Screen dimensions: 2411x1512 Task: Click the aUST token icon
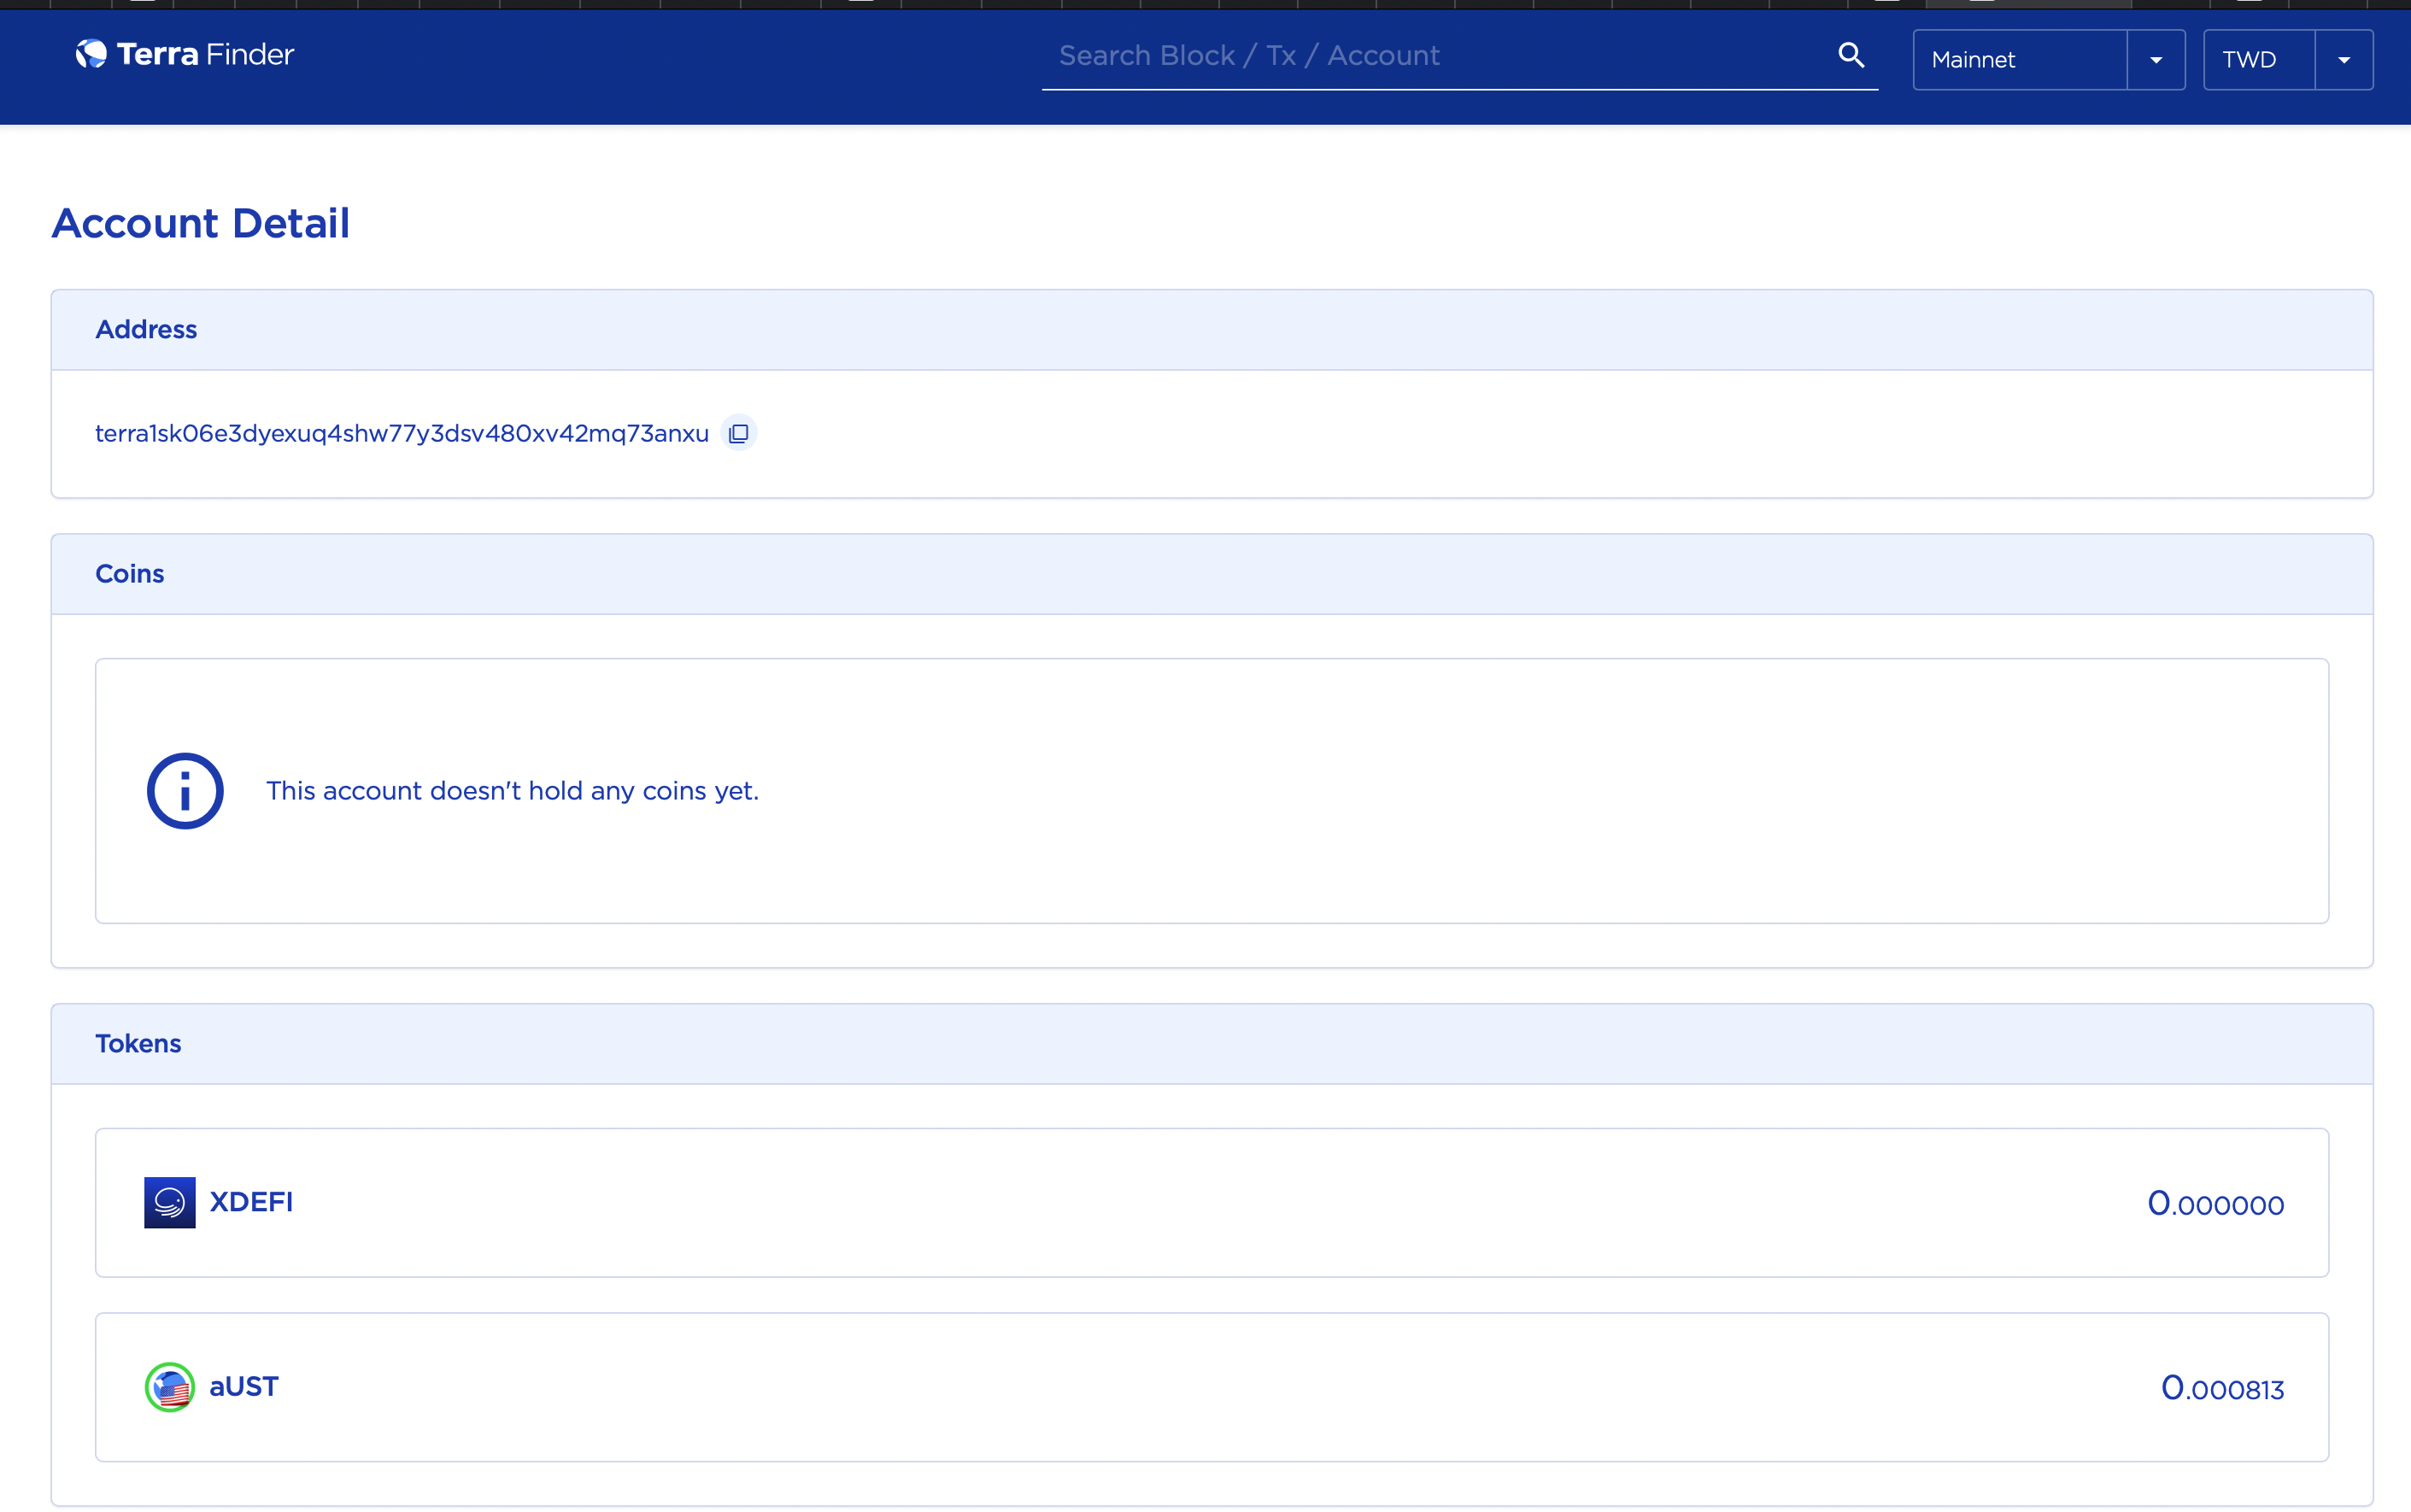tap(170, 1387)
